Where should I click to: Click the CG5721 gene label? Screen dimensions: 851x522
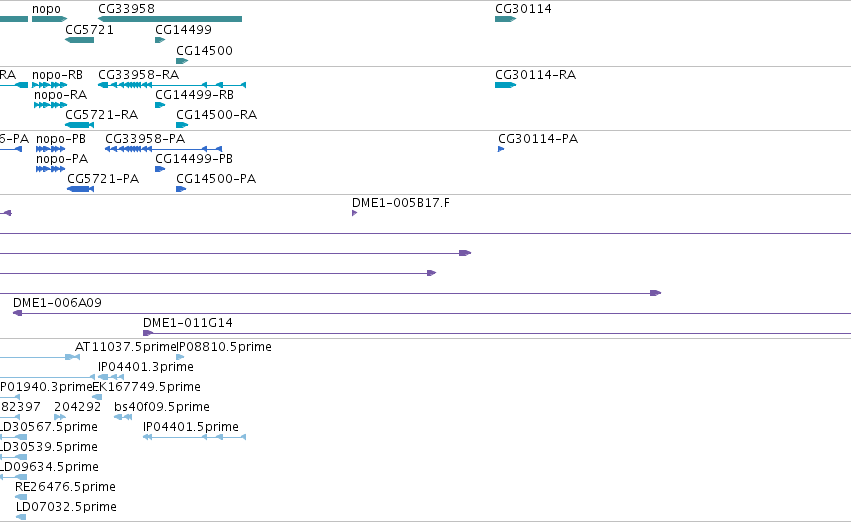click(90, 29)
